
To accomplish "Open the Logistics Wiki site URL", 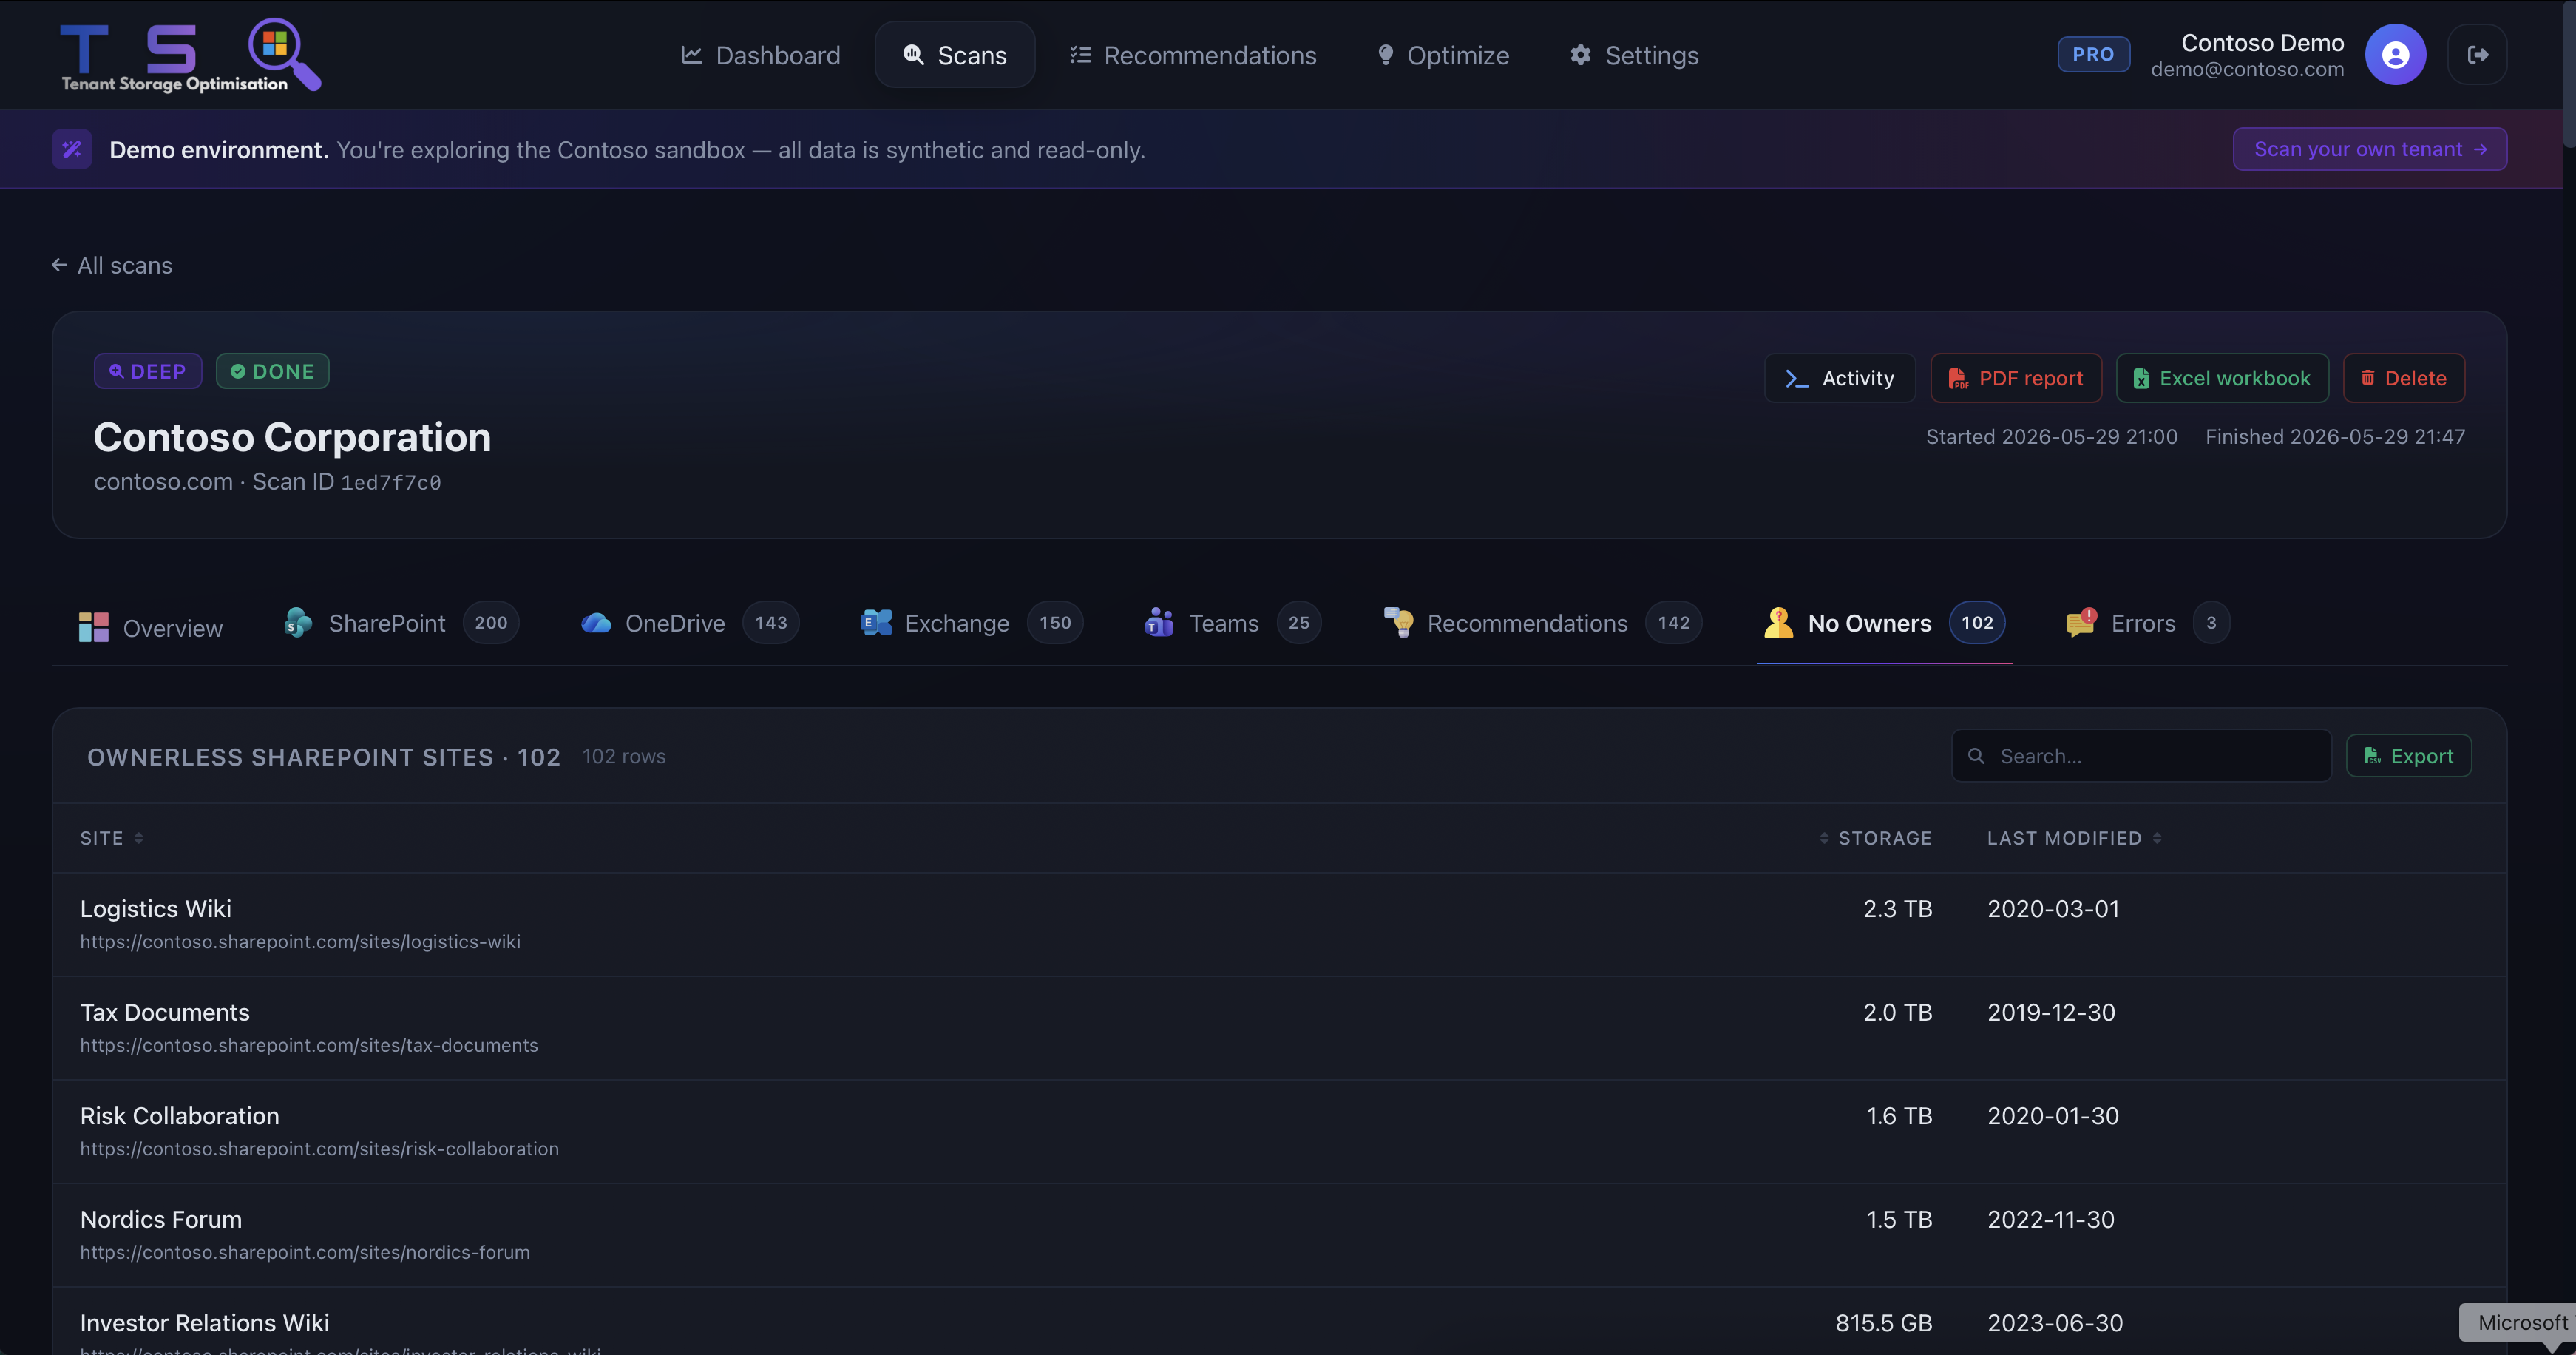I will pos(300,942).
